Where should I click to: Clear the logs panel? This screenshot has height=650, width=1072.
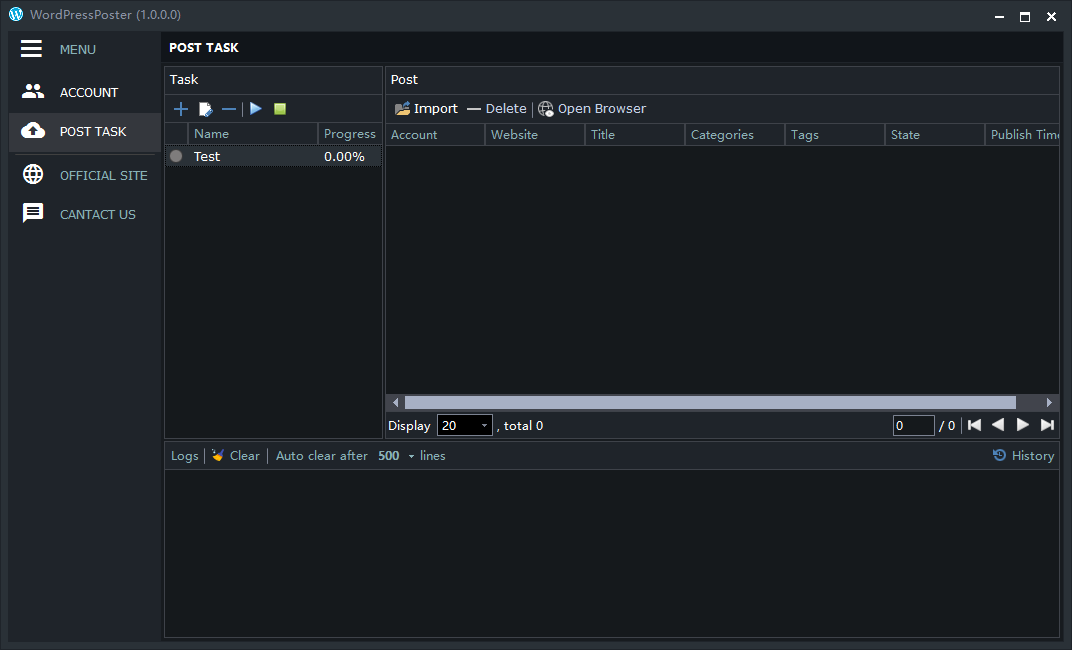[235, 456]
